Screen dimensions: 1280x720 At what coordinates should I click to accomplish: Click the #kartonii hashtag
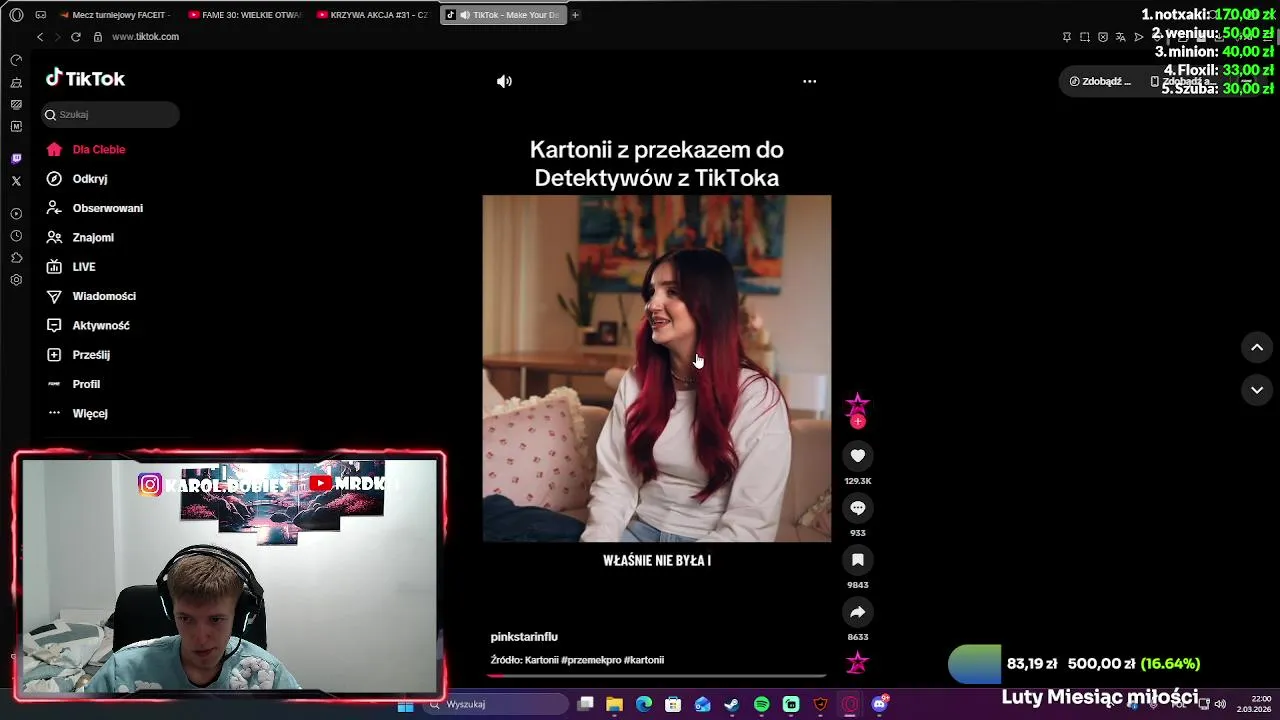644,660
